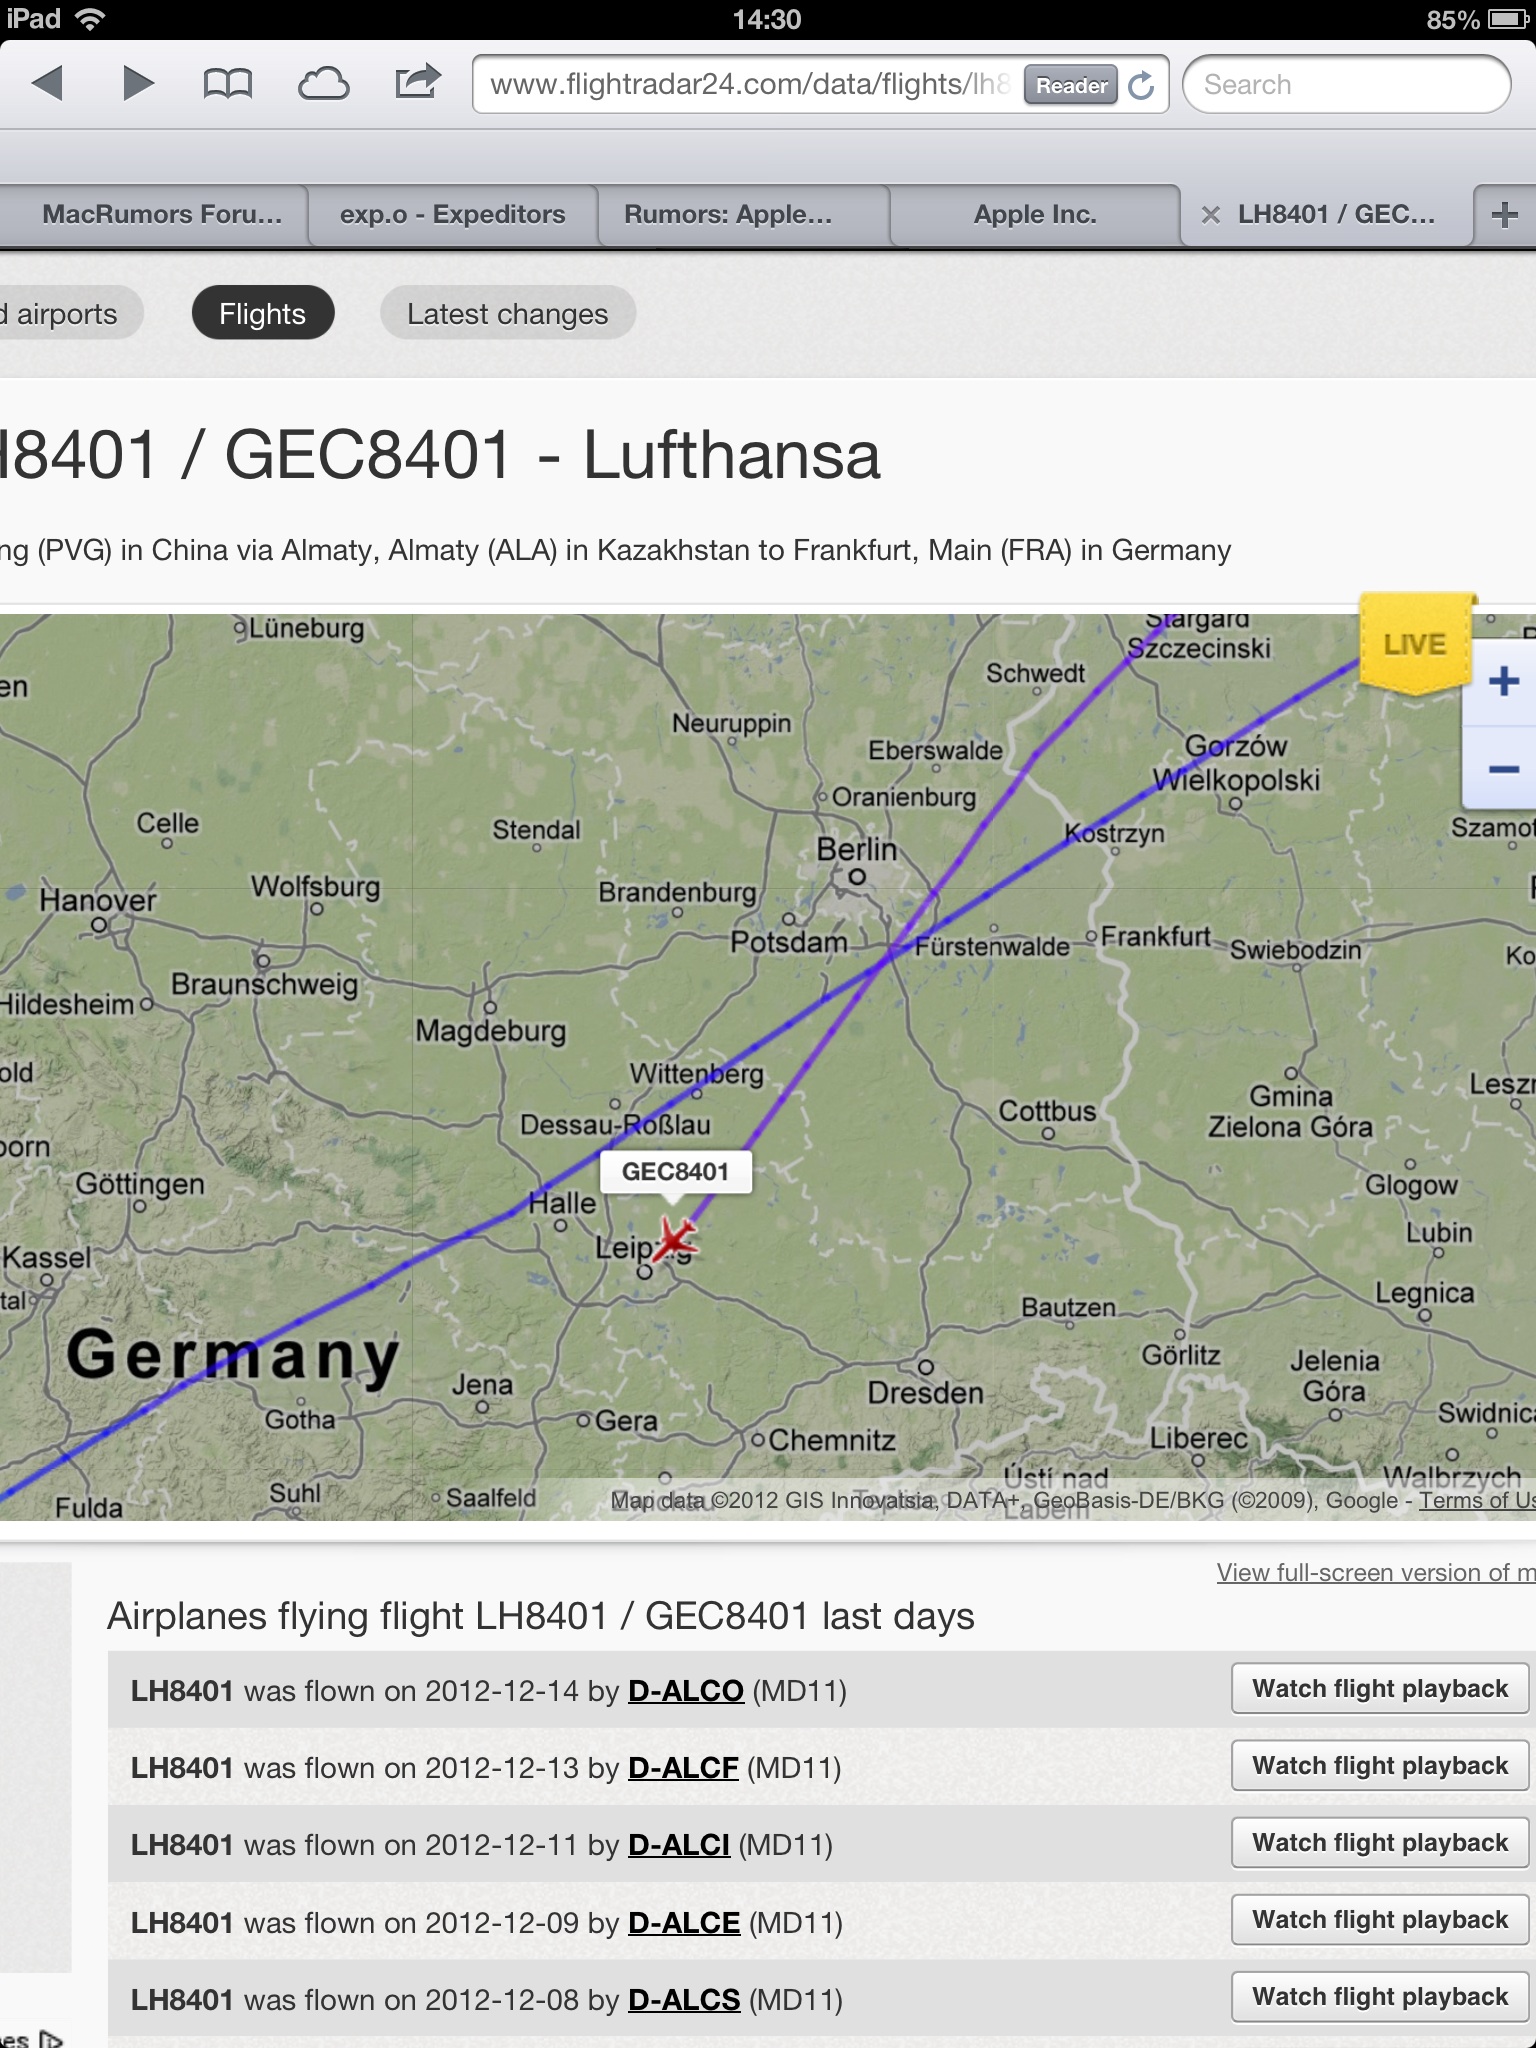The width and height of the screenshot is (1536, 2048).
Task: Tap the Dresden city label on map
Action: coord(925,1393)
